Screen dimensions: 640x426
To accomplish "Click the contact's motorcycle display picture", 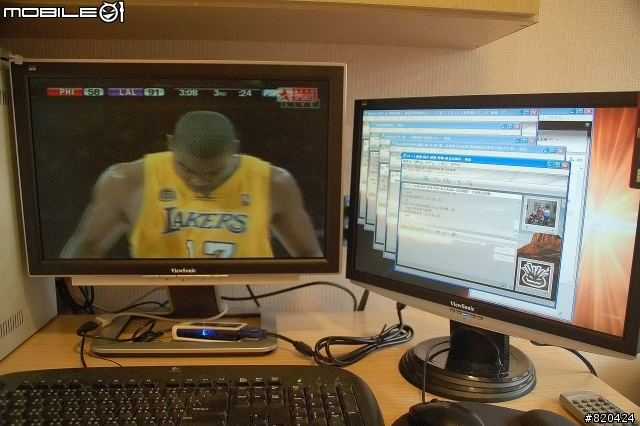I will click(x=542, y=213).
